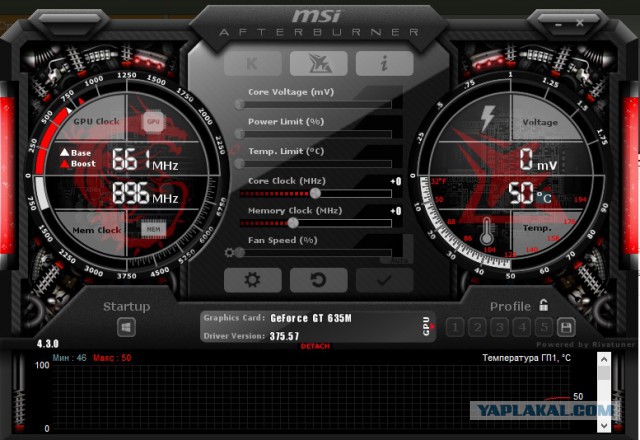Select profile slot 2
This screenshot has width=640, height=440.
click(478, 327)
